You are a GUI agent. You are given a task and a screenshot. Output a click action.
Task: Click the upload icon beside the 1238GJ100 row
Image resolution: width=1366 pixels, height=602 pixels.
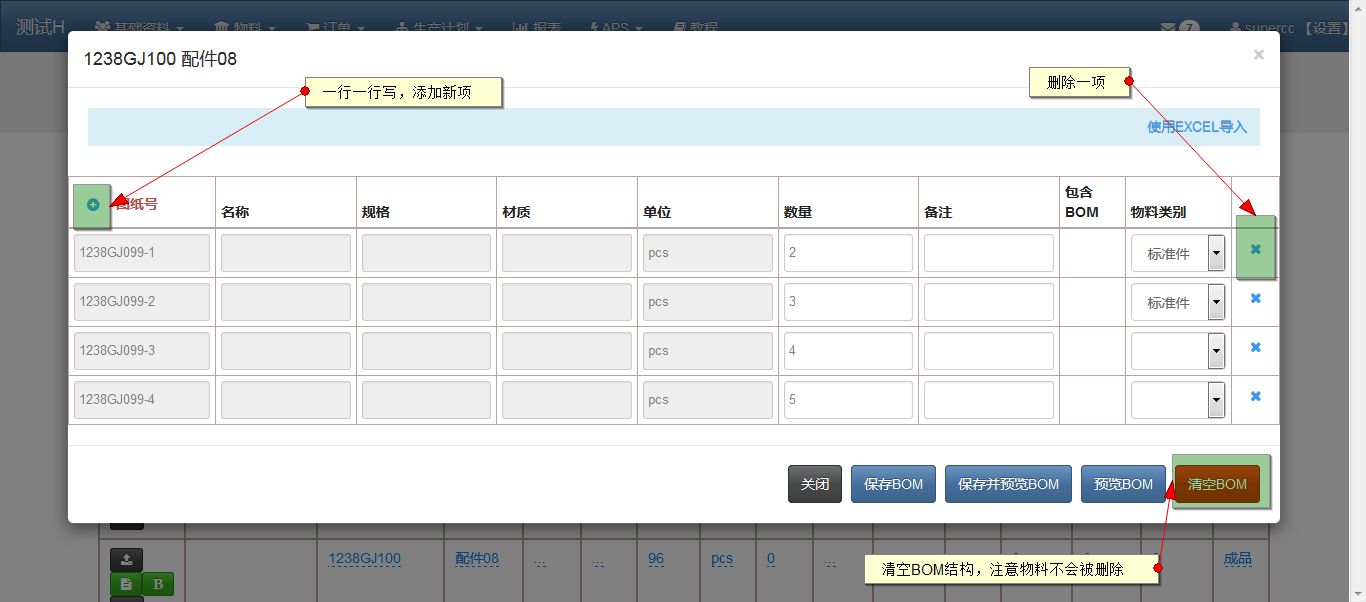pyautogui.click(x=125, y=559)
